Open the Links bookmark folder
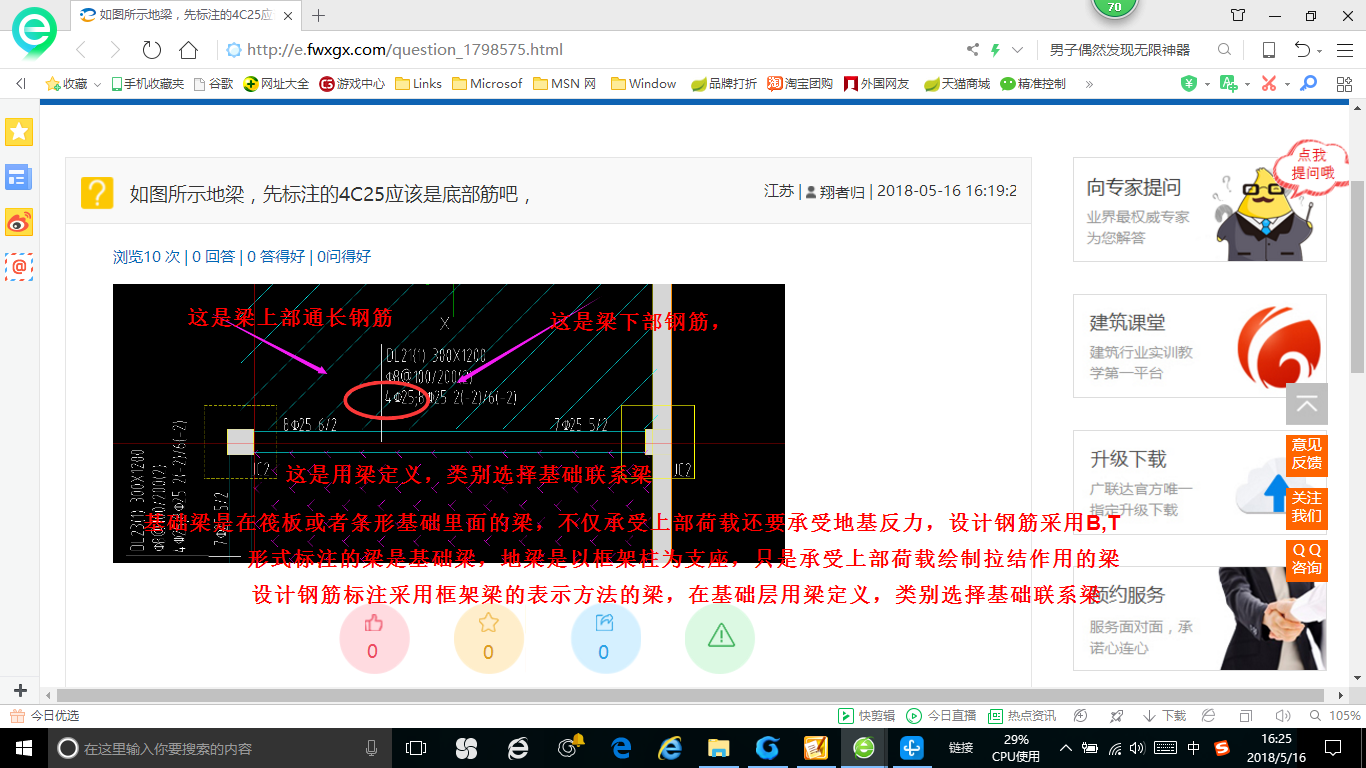Screen dimensions: 1366x768 [418, 84]
